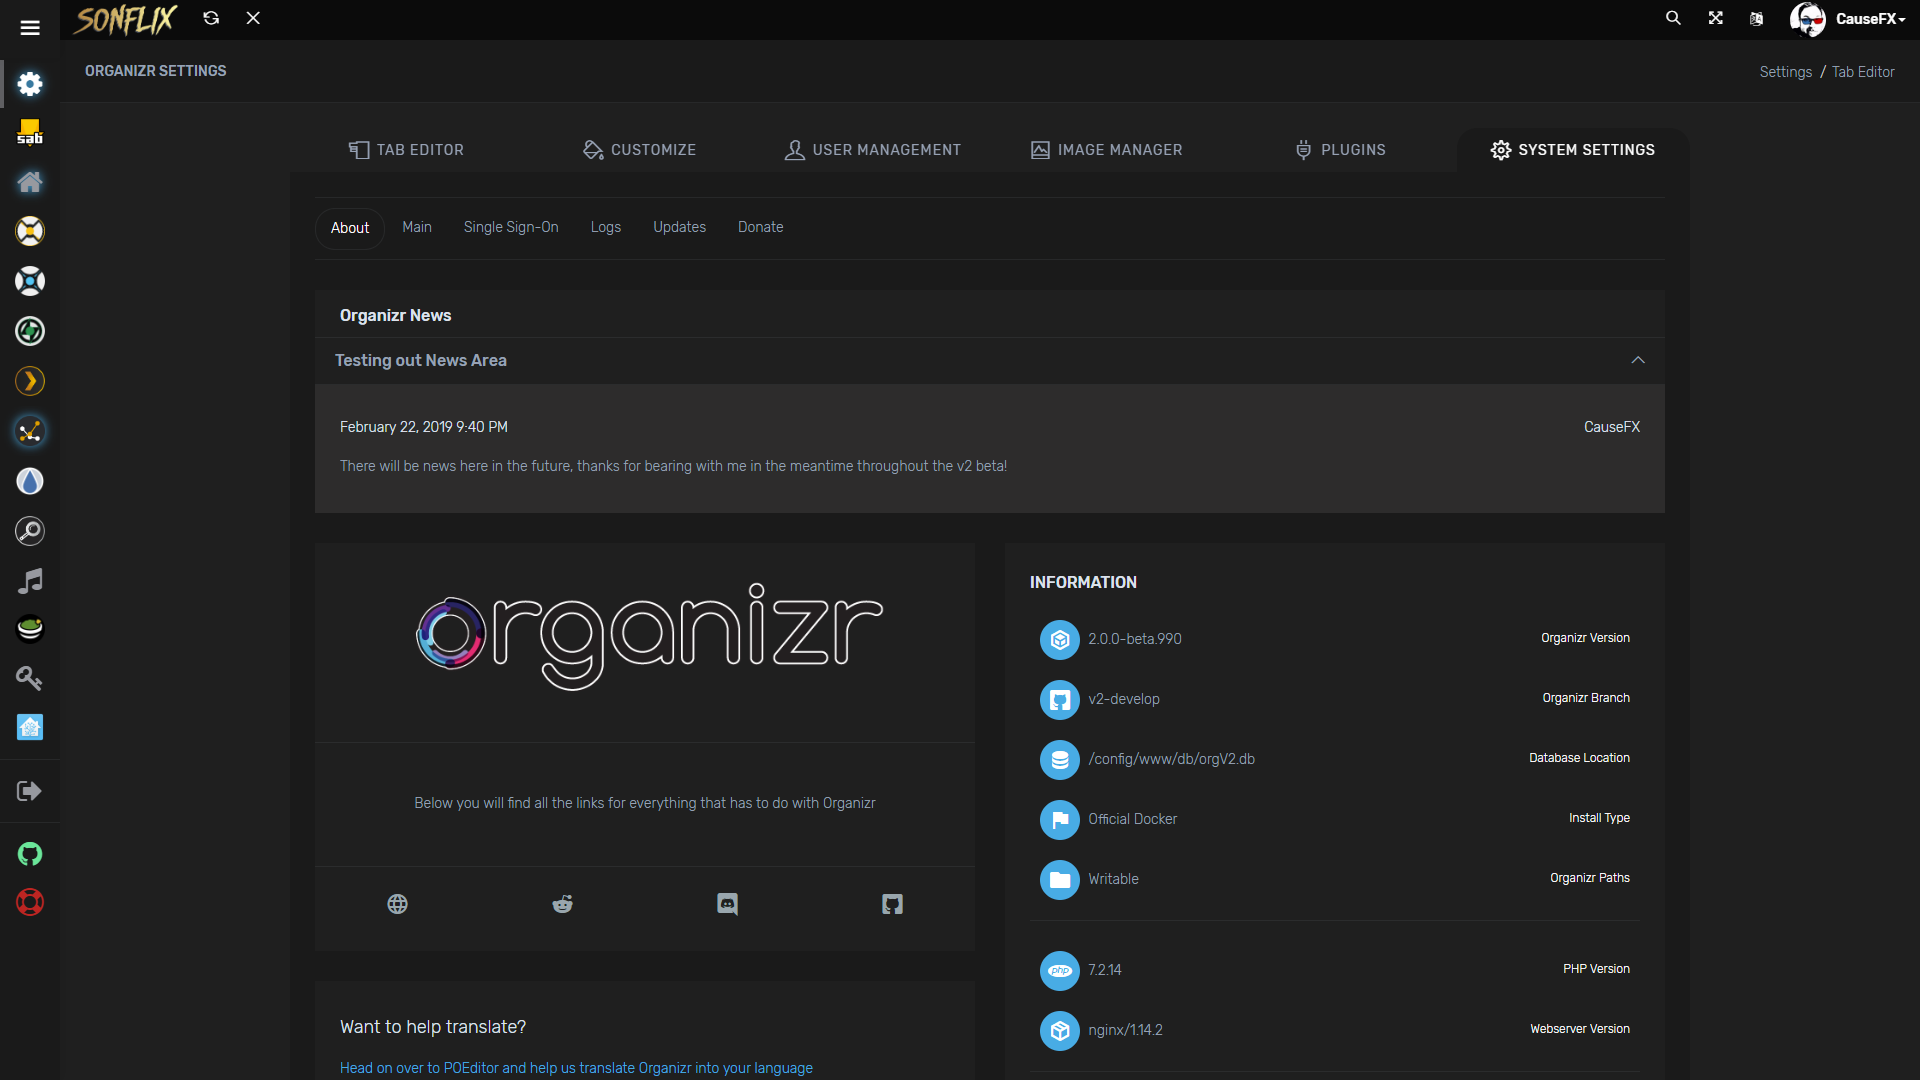Click the Donate navigation tab
Screen dimensions: 1920x1080
click(760, 227)
